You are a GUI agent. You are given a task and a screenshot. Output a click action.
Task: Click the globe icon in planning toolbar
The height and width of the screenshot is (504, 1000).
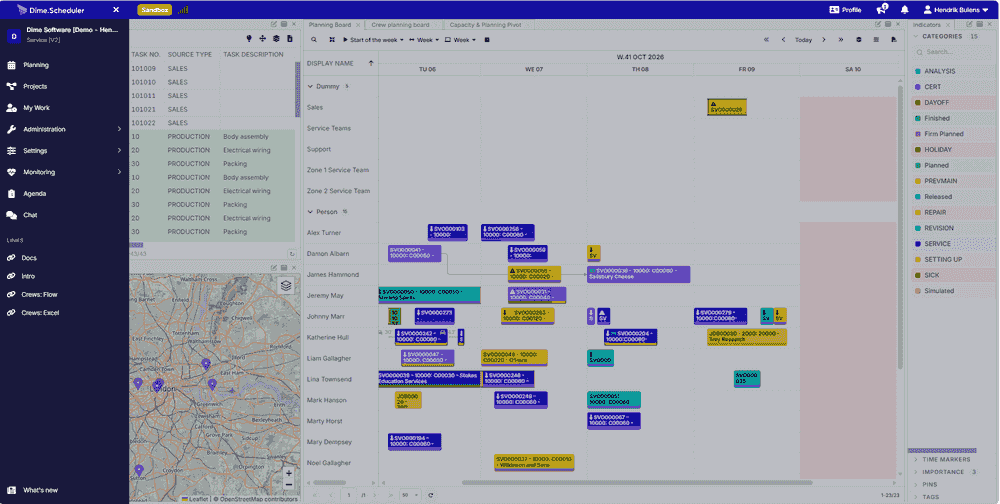pos(859,40)
